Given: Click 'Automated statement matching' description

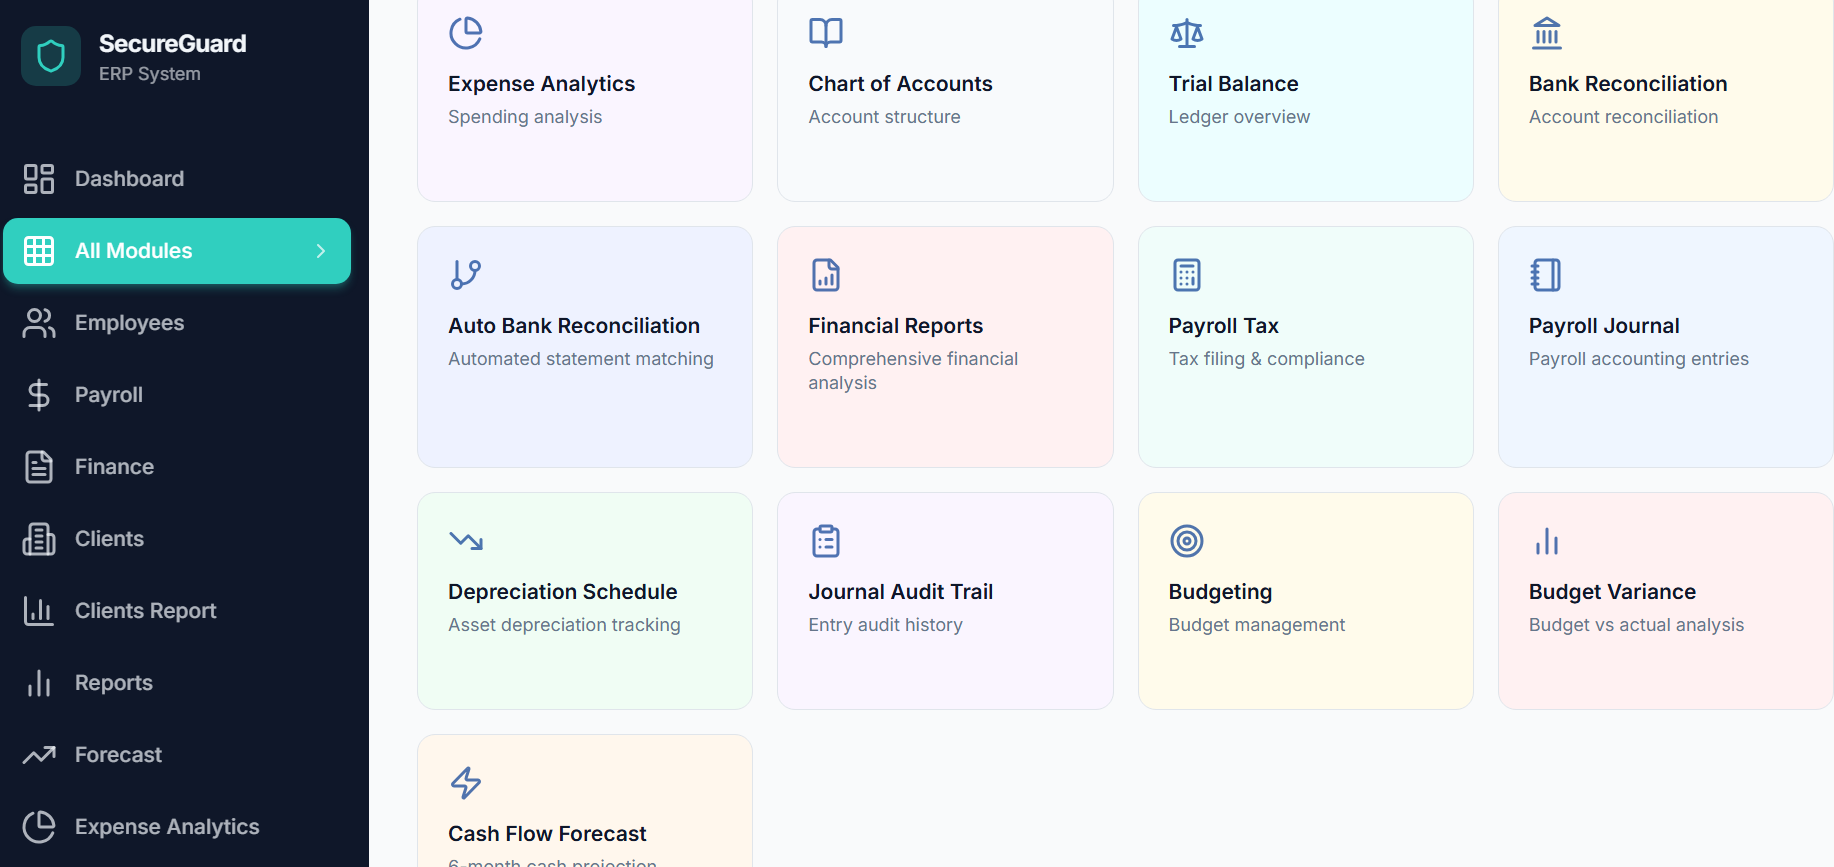Looking at the screenshot, I should click(x=581, y=359).
